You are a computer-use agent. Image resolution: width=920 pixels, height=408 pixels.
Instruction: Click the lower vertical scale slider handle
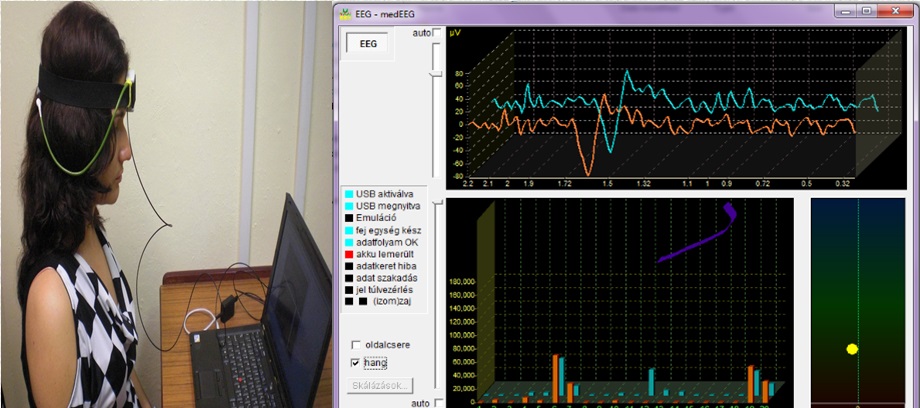pyautogui.click(x=436, y=201)
